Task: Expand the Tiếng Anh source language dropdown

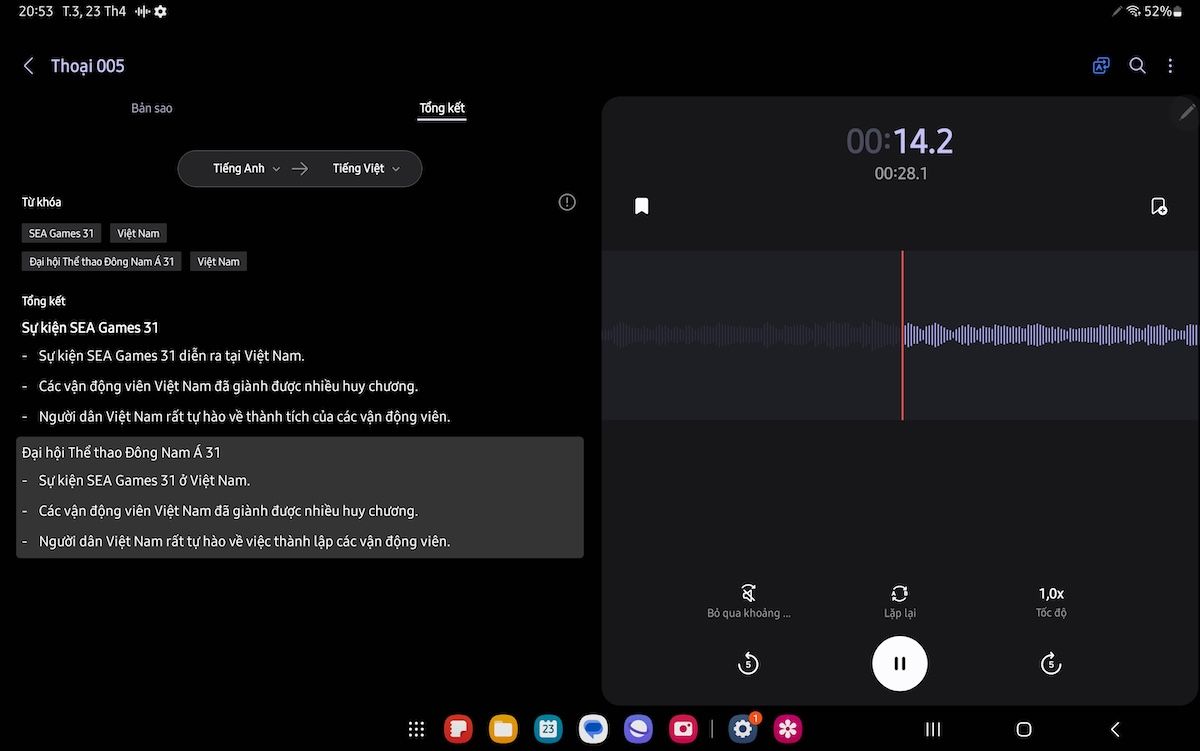Action: (x=246, y=169)
